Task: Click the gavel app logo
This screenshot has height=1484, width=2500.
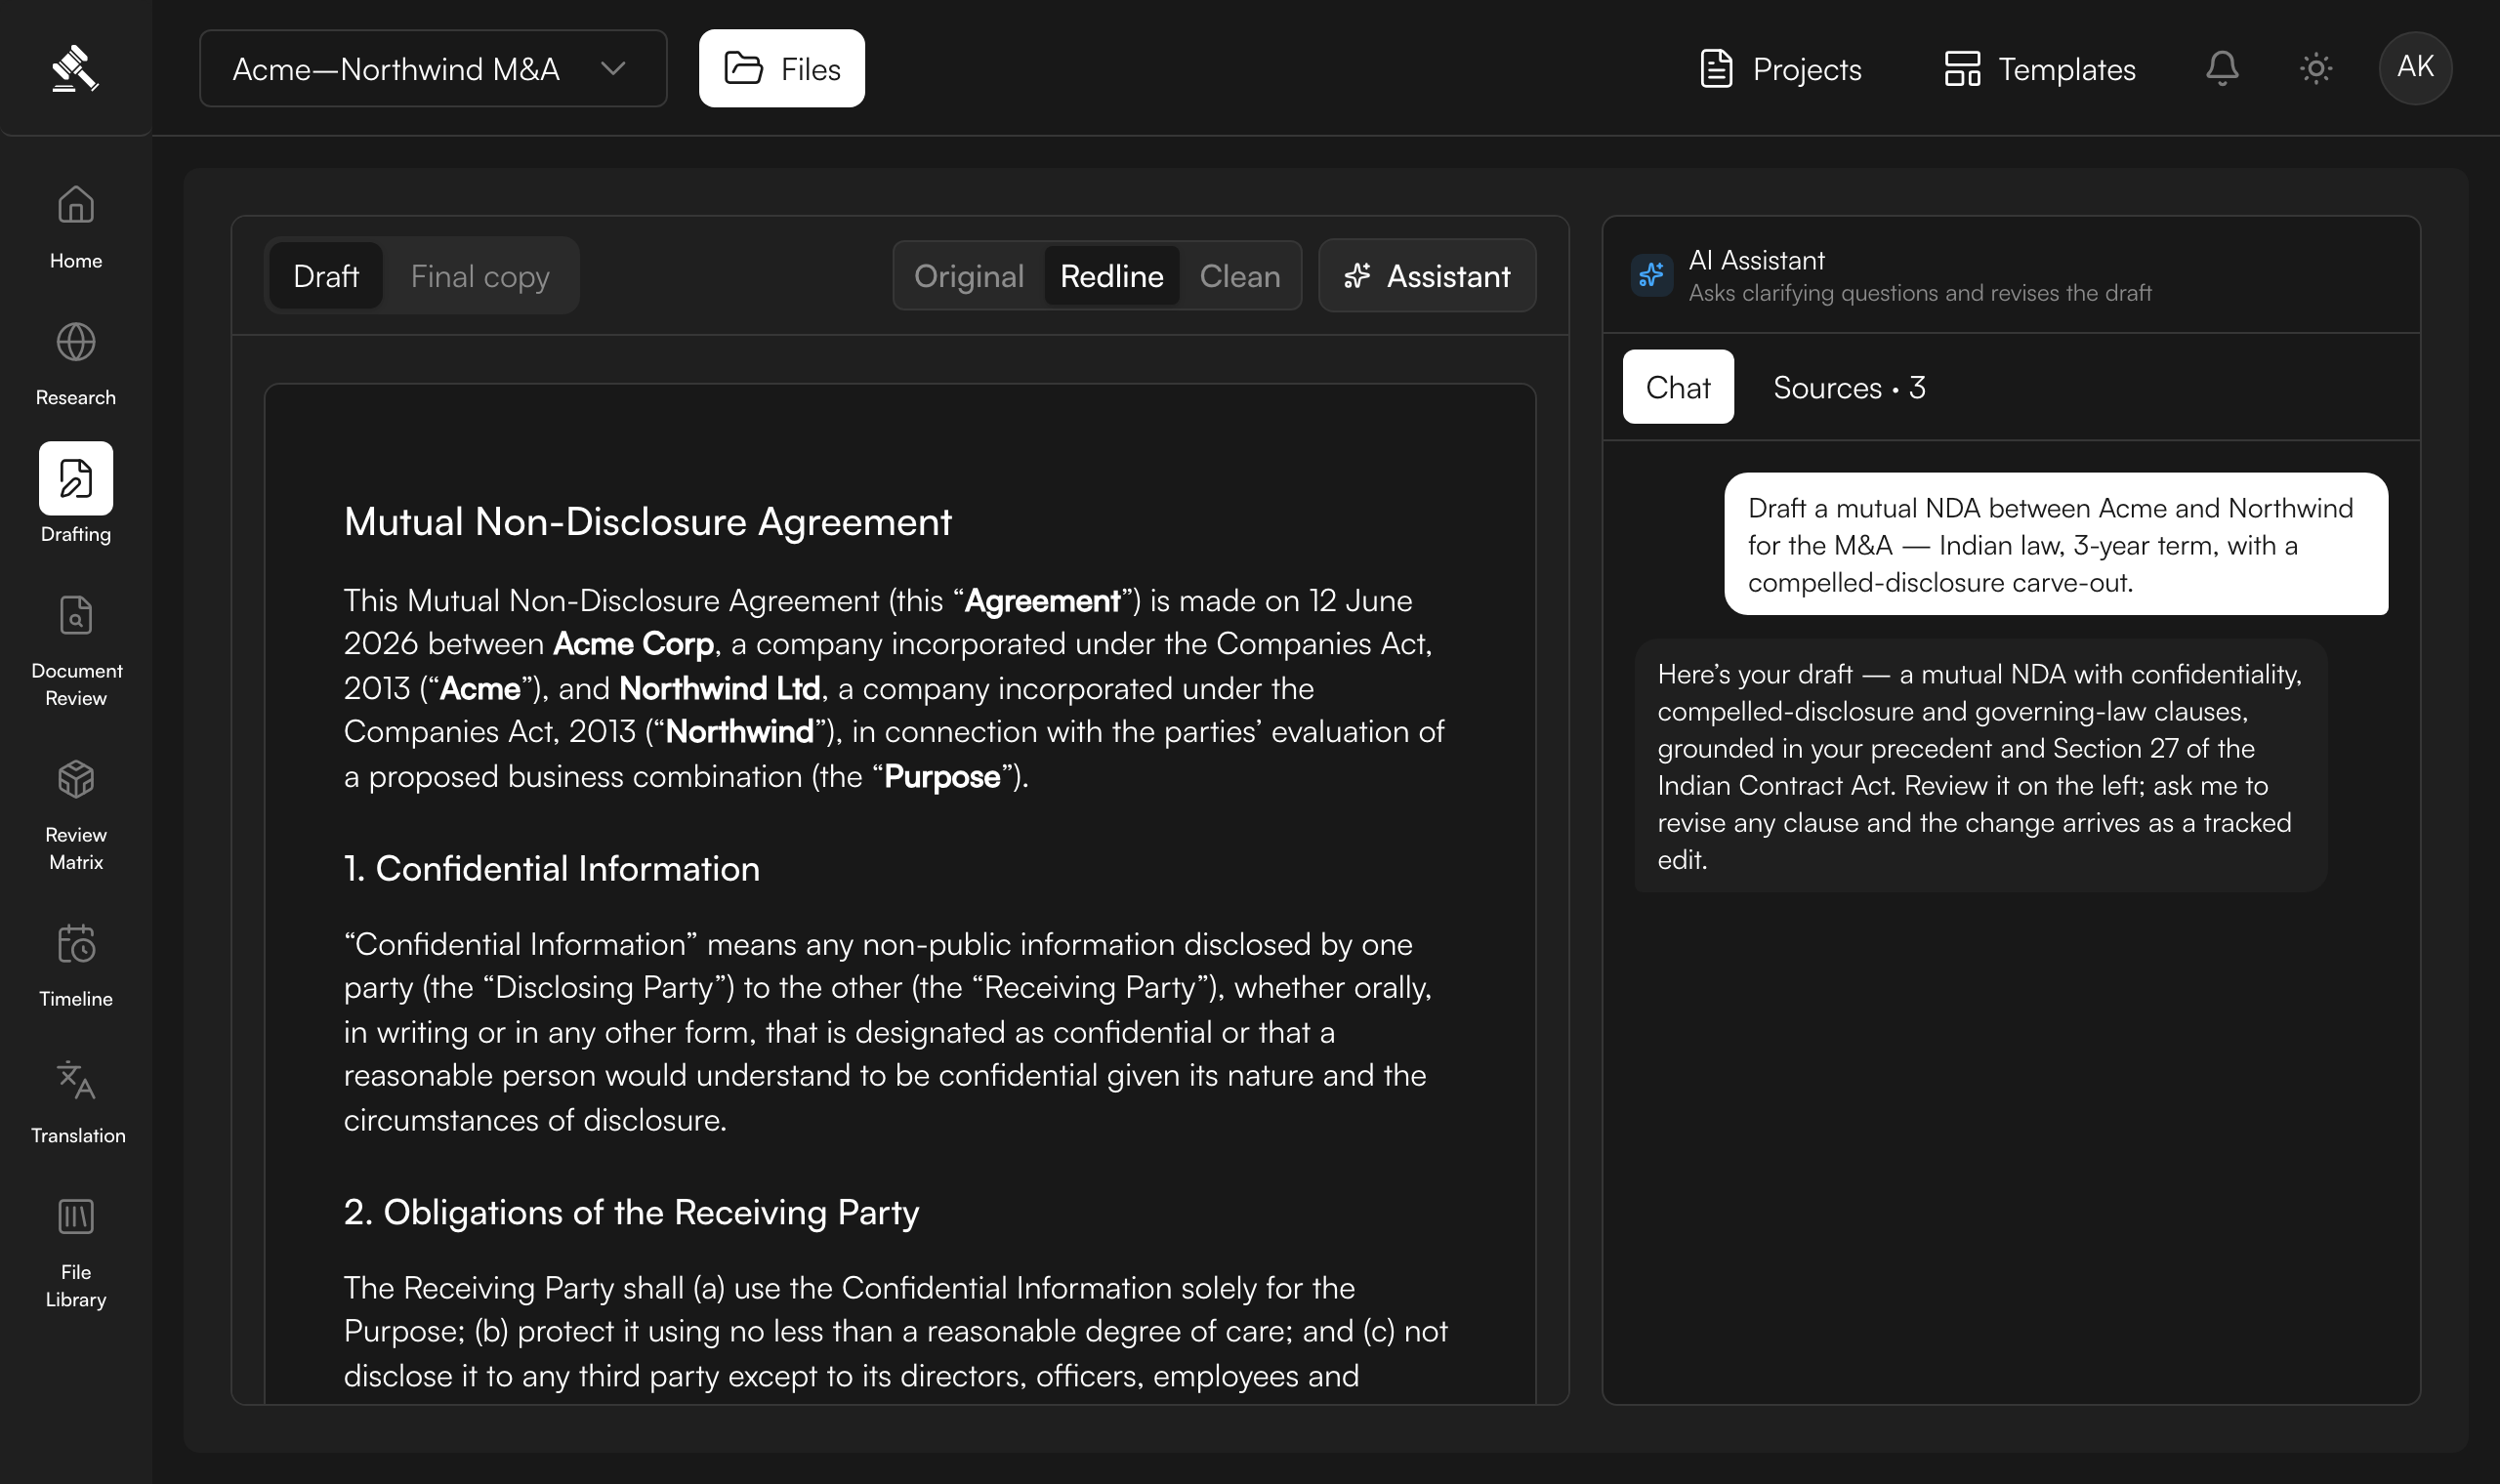Action: (75, 68)
